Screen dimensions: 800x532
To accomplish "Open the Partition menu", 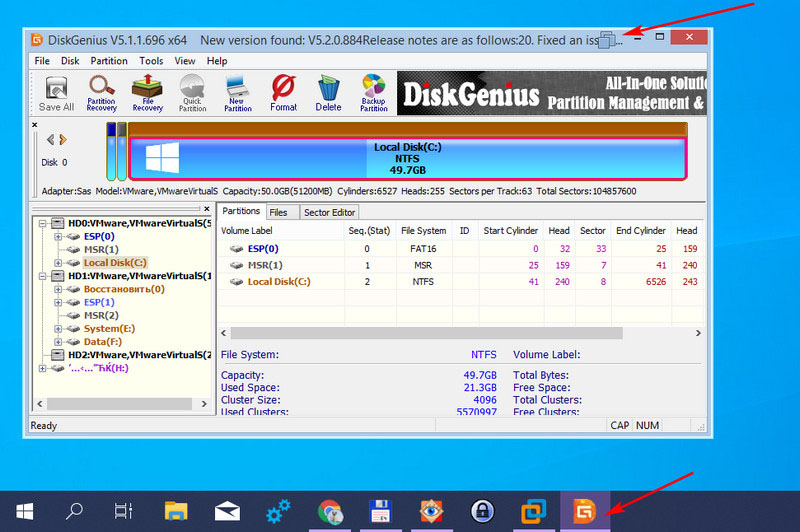I will [109, 61].
